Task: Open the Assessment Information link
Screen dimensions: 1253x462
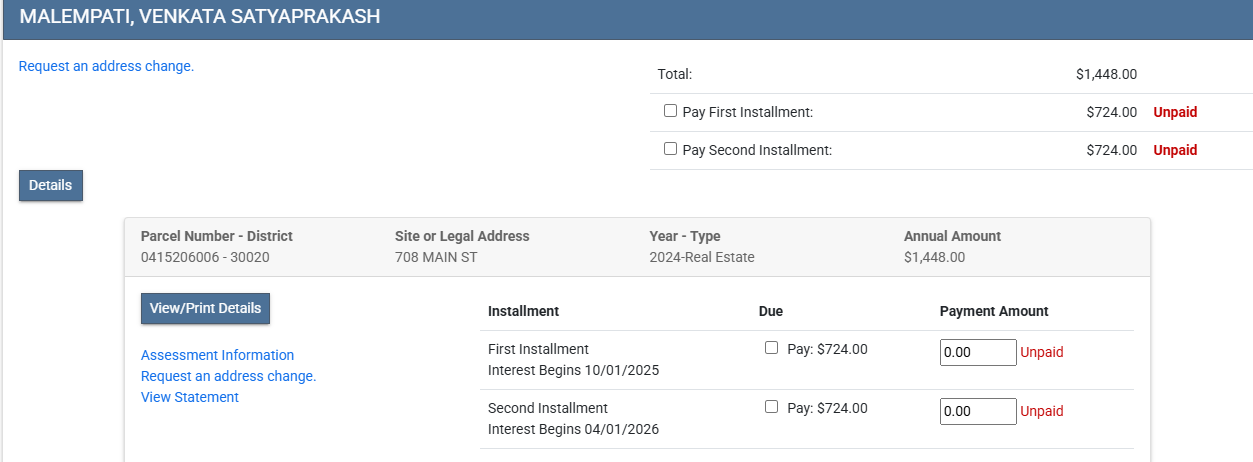Action: 217,355
